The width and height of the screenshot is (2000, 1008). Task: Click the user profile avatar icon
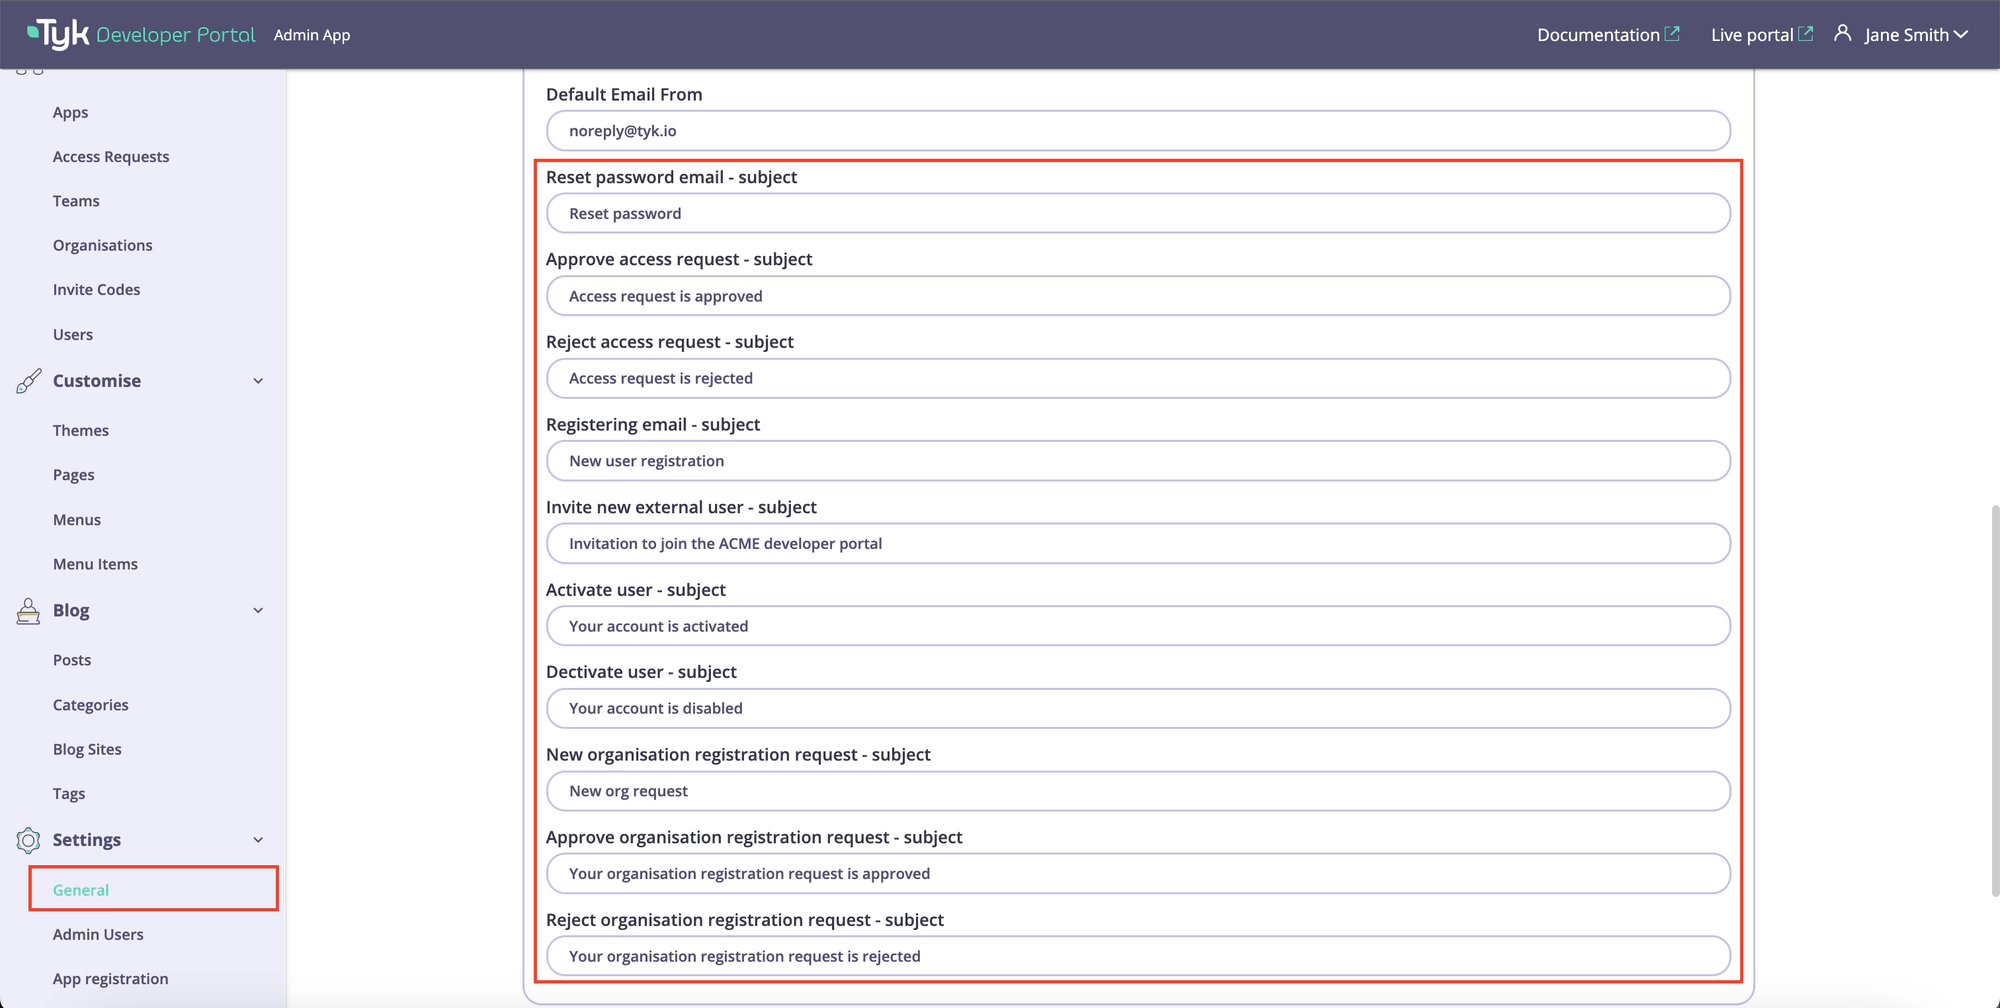pyautogui.click(x=1842, y=34)
